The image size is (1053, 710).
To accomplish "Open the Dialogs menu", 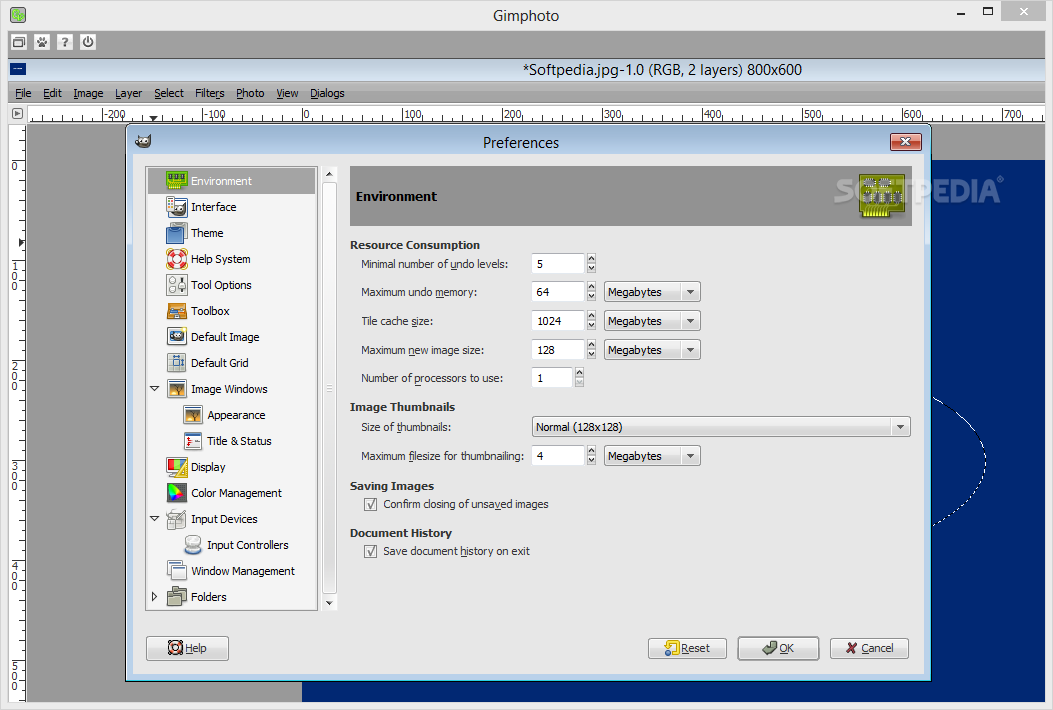I will (x=327, y=93).
